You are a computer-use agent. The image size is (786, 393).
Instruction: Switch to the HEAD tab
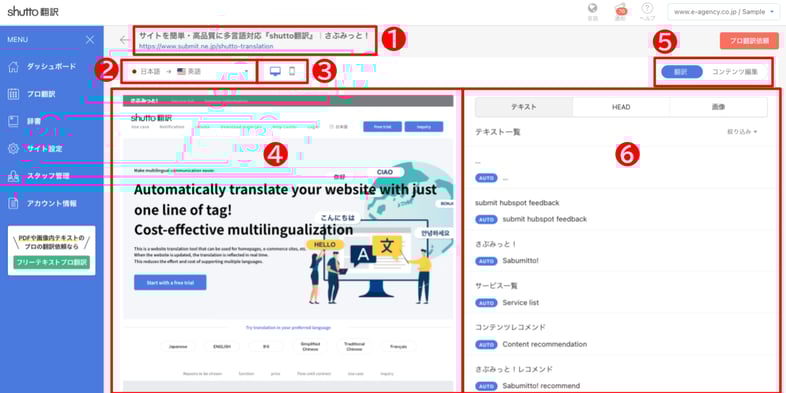tap(621, 107)
